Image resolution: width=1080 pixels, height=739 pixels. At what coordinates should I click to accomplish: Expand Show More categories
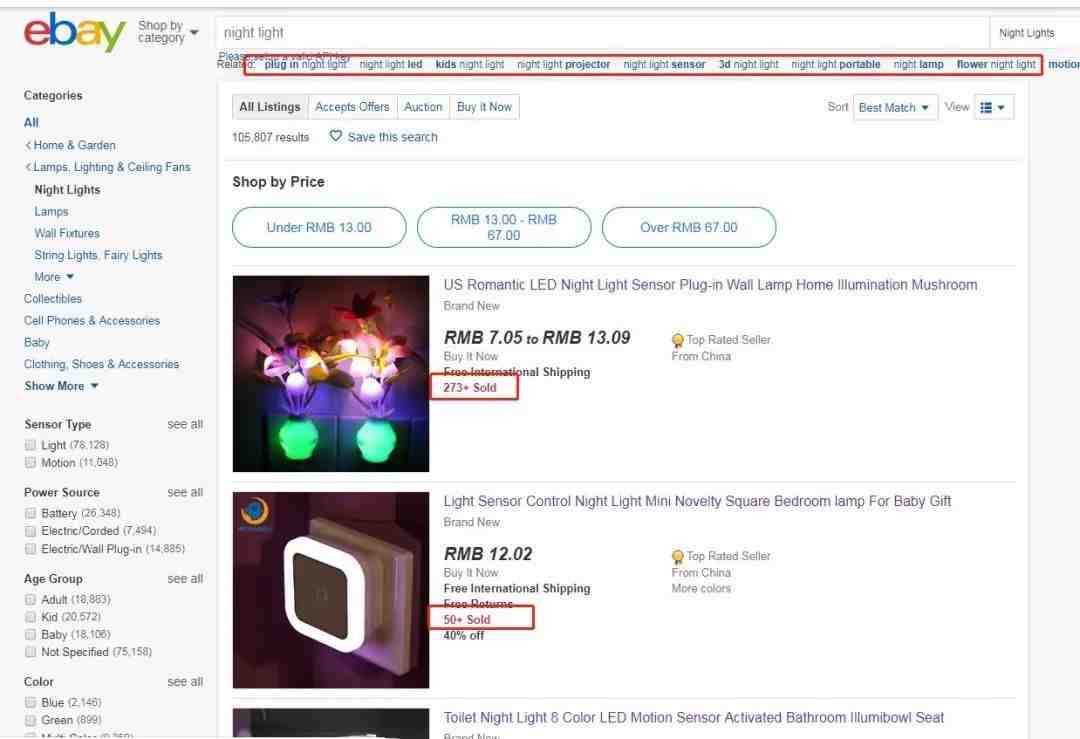[61, 386]
